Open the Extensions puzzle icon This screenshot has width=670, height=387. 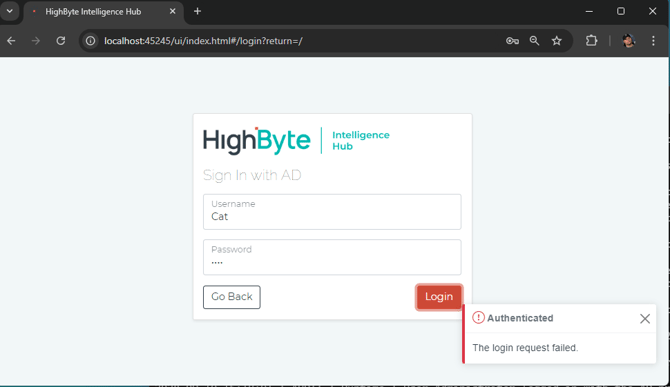[x=591, y=41]
